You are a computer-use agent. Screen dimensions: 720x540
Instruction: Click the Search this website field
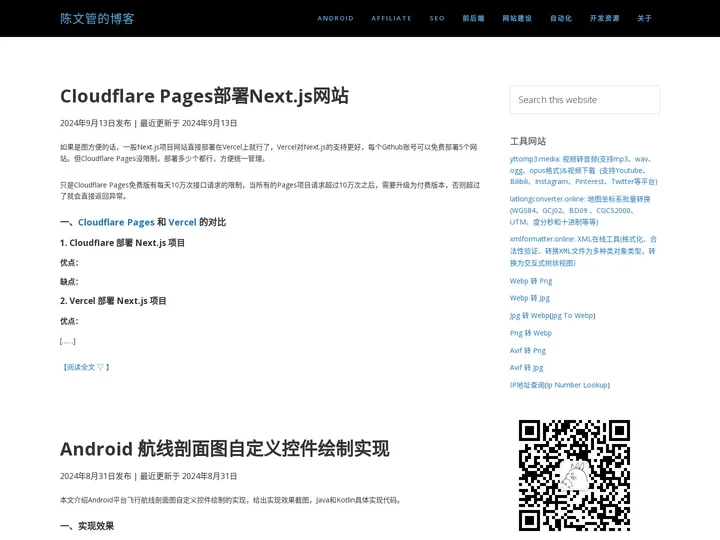[x=585, y=100]
